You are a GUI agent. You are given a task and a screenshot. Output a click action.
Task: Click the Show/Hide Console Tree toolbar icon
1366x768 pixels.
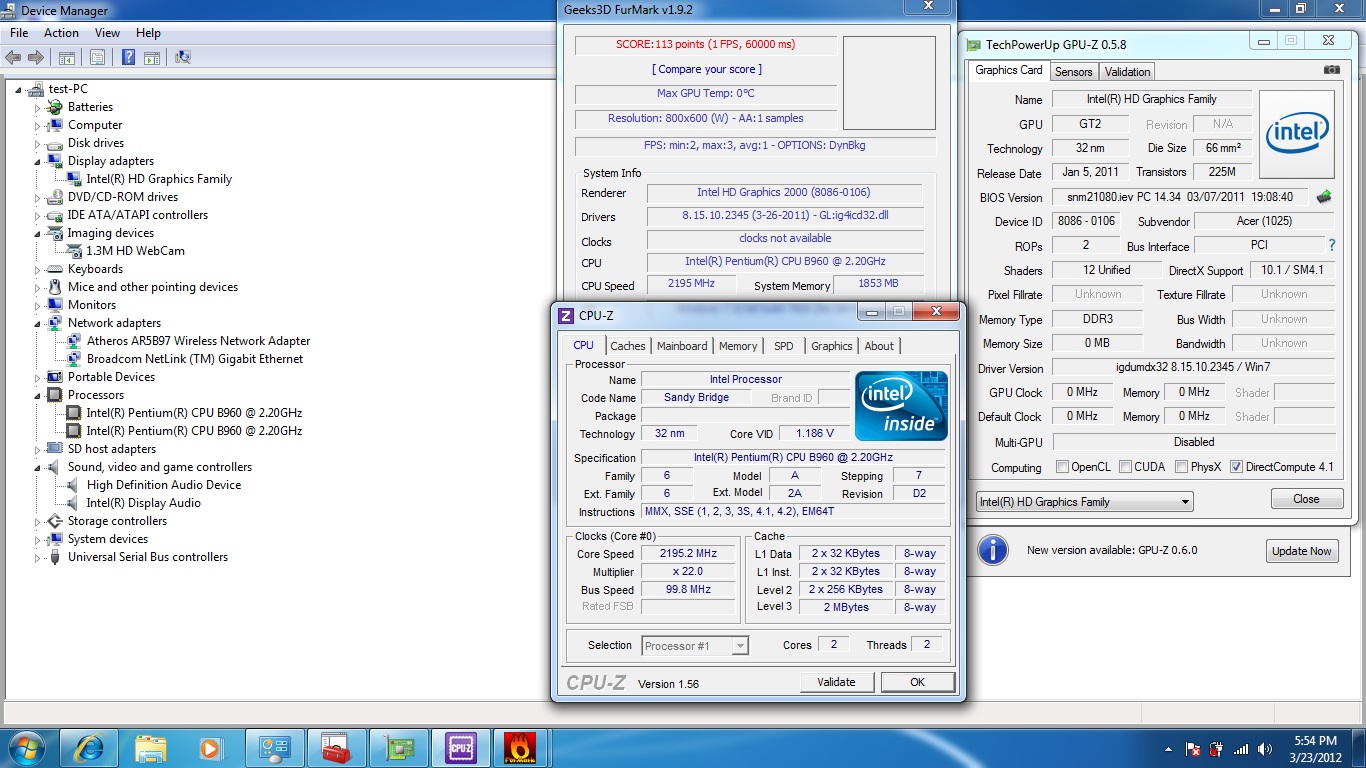pyautogui.click(x=68, y=57)
